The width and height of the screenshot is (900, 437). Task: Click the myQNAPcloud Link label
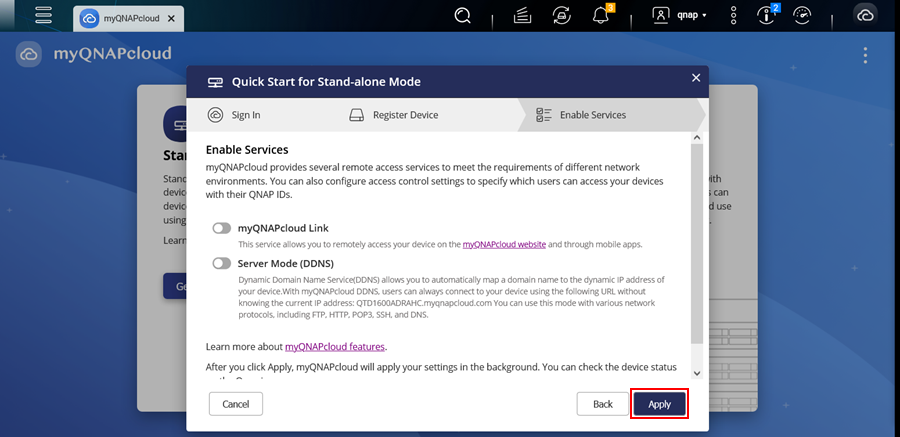click(283, 228)
